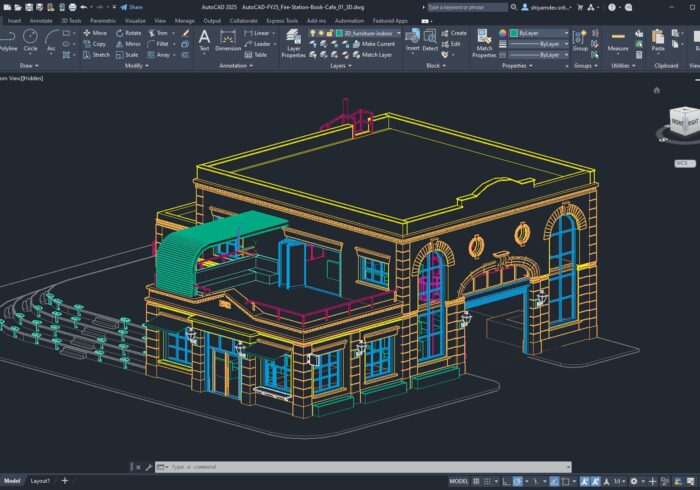This screenshot has width=700, height=490.
Task: Open the ByLayer color dropdown
Action: coord(566,33)
